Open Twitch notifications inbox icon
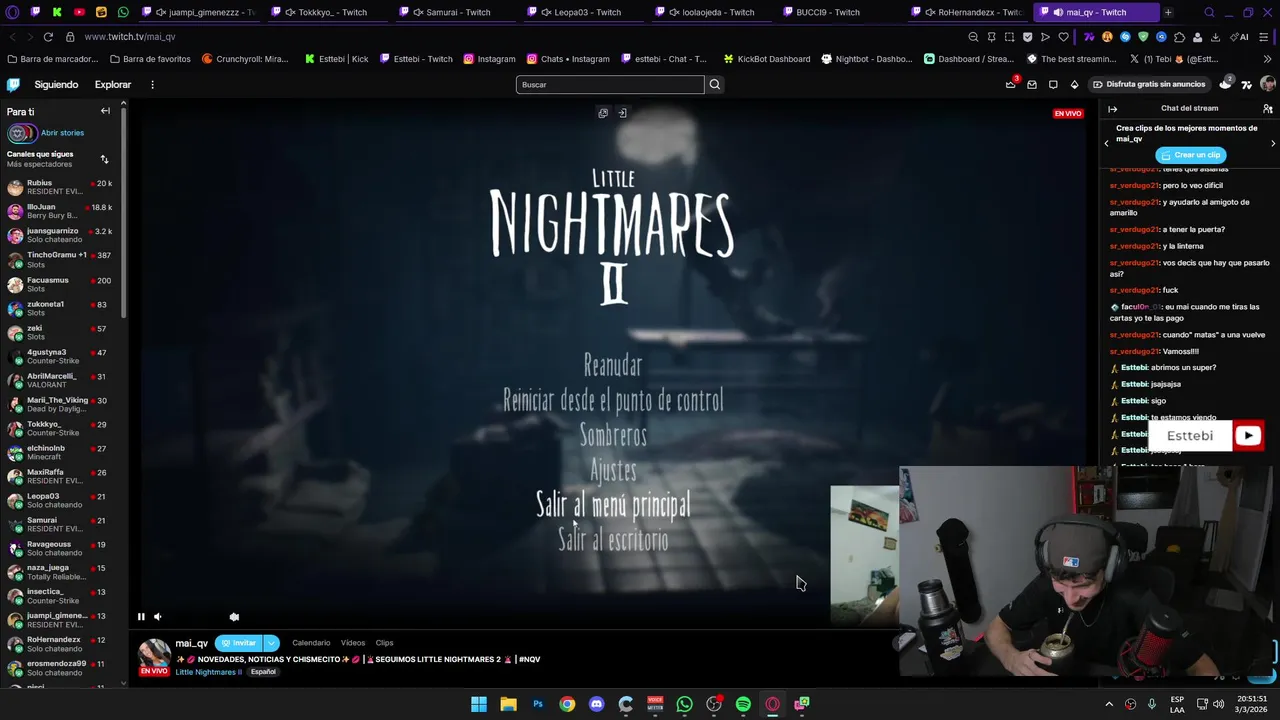This screenshot has width=1280, height=720. pyautogui.click(x=1032, y=85)
